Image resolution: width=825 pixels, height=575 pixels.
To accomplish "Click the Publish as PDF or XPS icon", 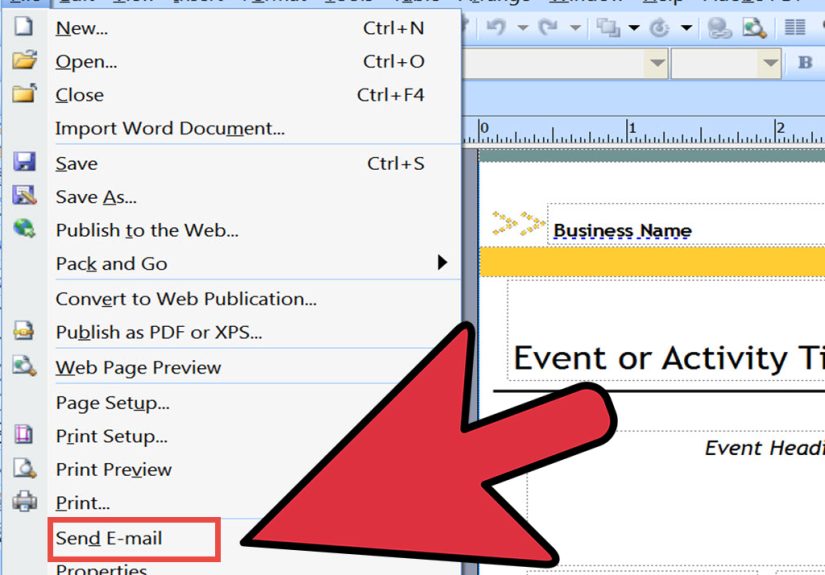I will tap(24, 331).
